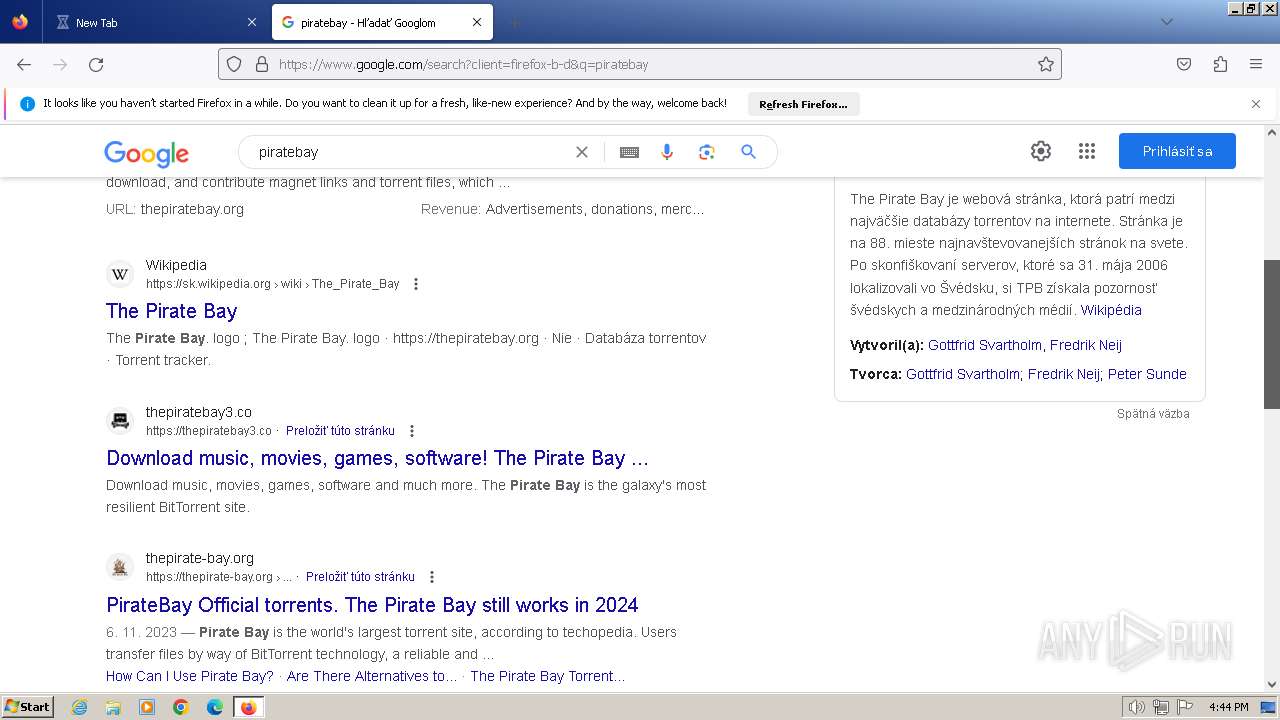This screenshot has width=1280, height=720.
Task: Open options dots for the thepirate-bay.org result
Action: [x=432, y=577]
